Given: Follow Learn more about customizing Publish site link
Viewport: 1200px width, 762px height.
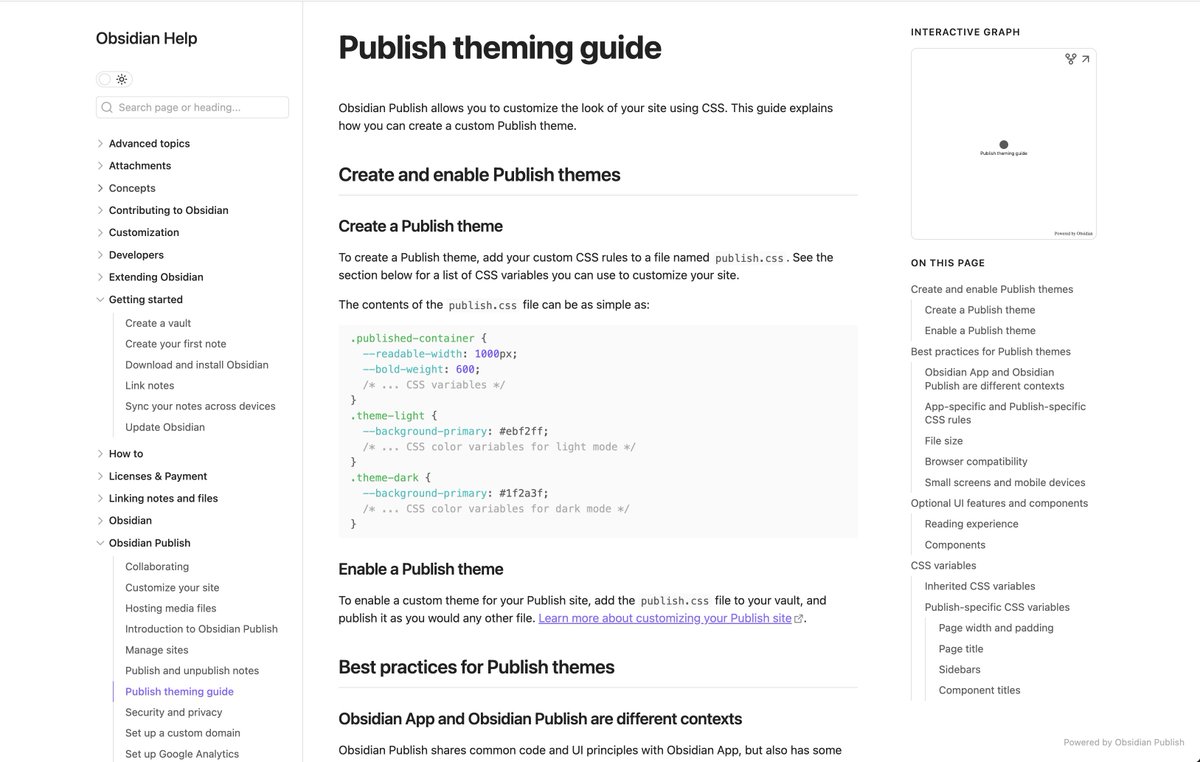Looking at the screenshot, I should (665, 619).
